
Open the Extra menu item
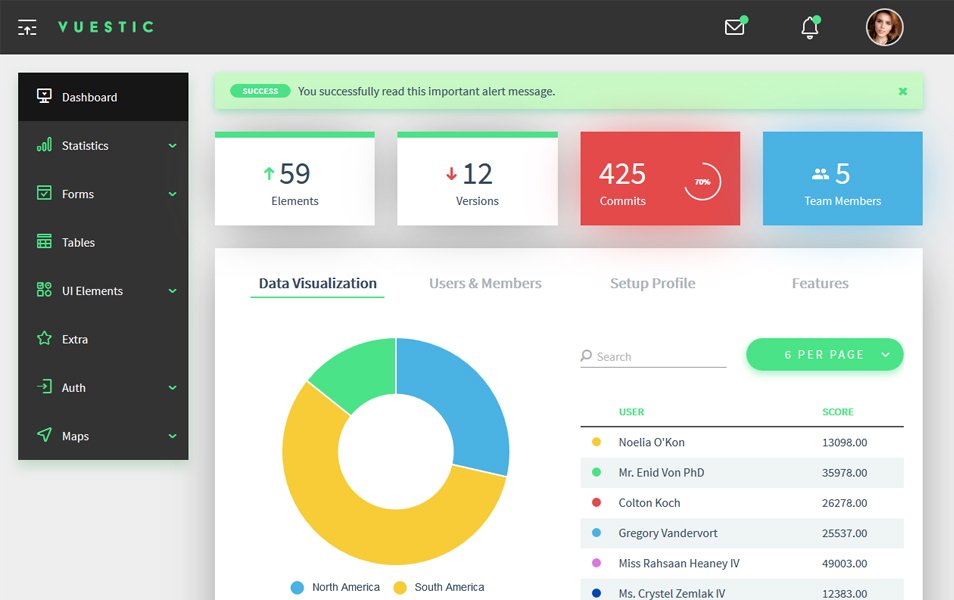103,339
